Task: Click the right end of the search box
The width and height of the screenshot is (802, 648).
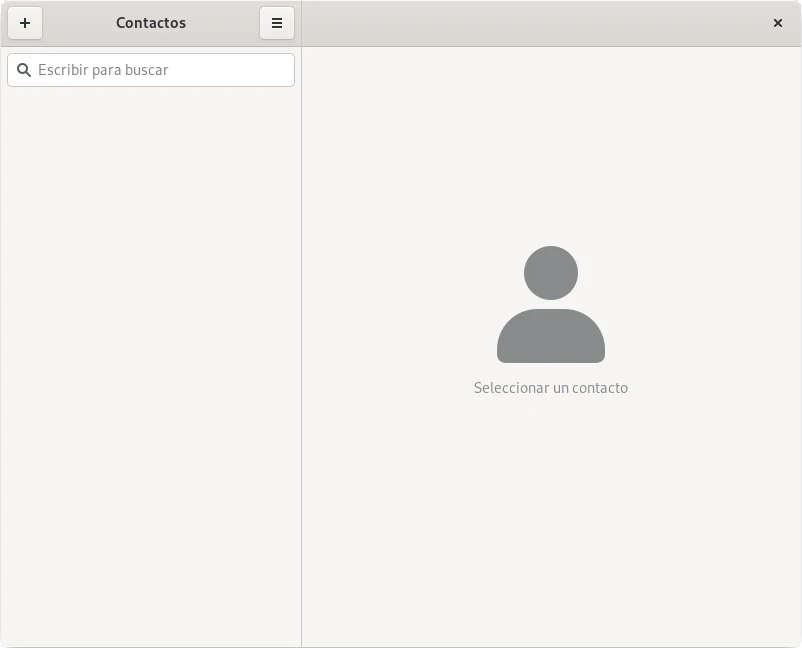Action: [280, 70]
